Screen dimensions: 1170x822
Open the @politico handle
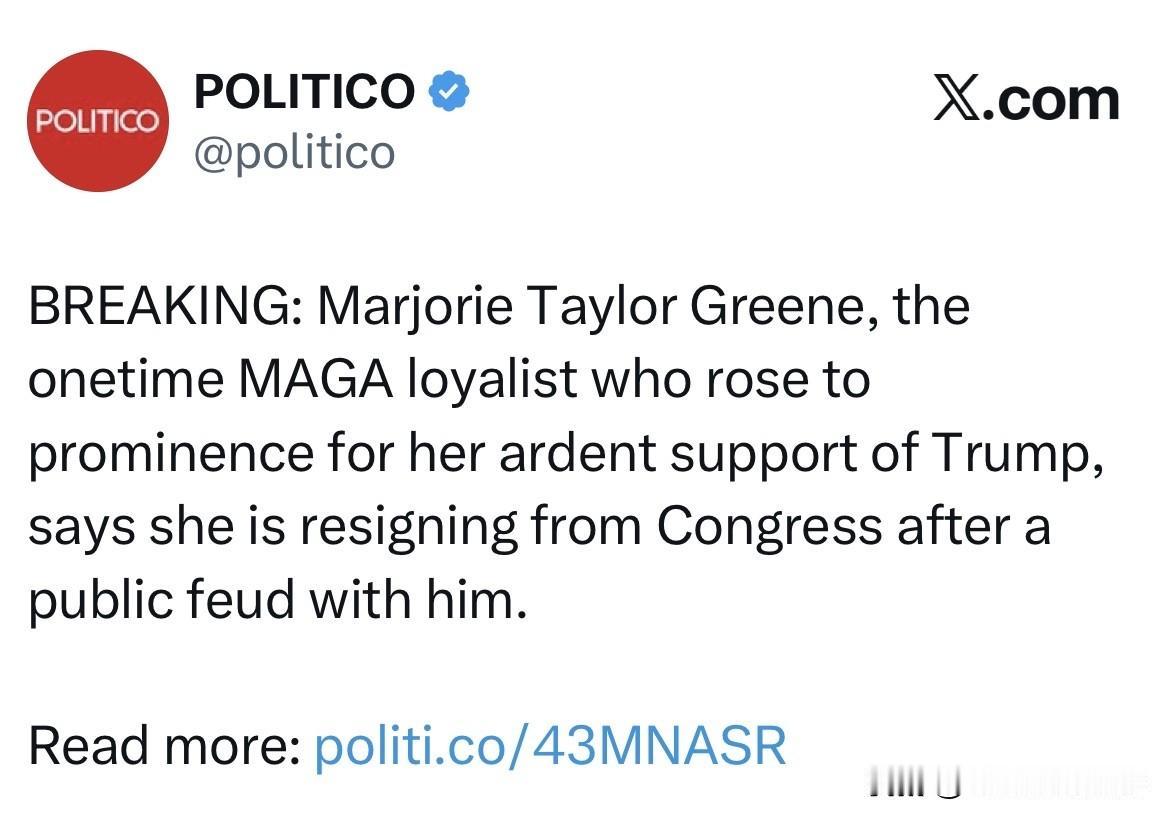(294, 153)
